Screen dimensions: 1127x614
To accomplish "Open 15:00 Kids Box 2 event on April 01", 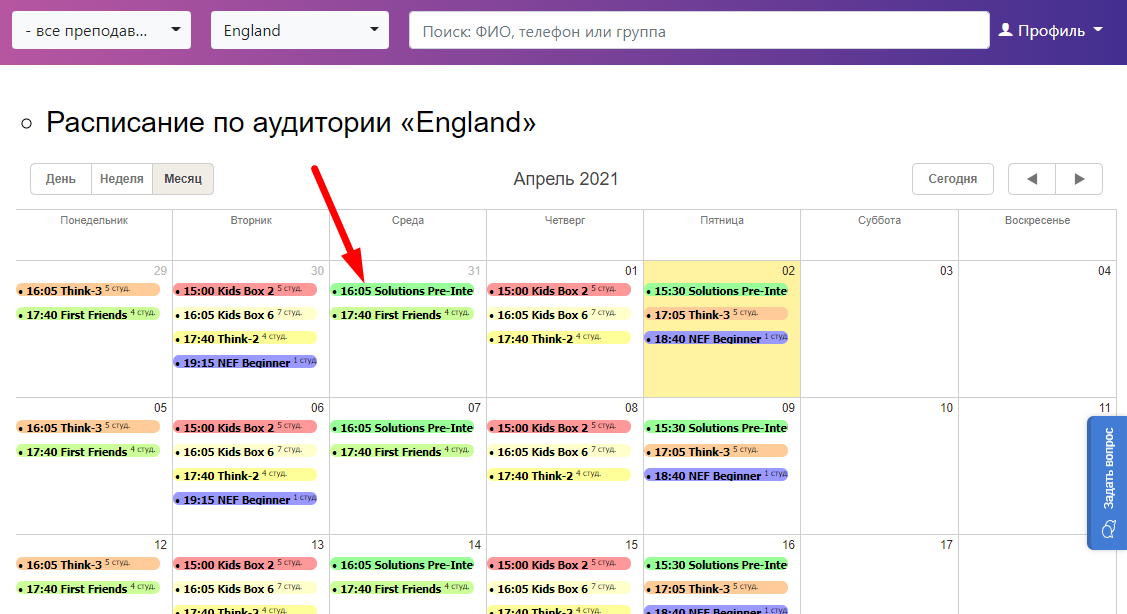I will tap(559, 290).
